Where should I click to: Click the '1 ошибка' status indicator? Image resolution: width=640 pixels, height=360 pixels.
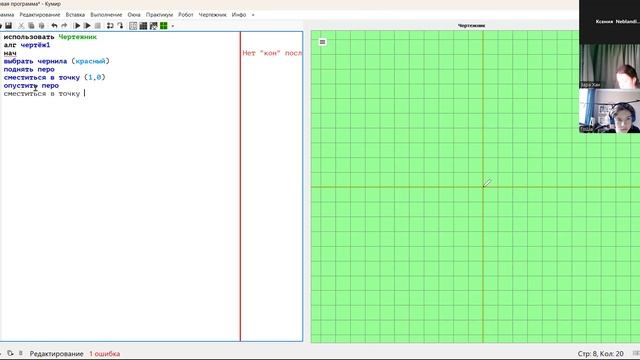tap(104, 354)
